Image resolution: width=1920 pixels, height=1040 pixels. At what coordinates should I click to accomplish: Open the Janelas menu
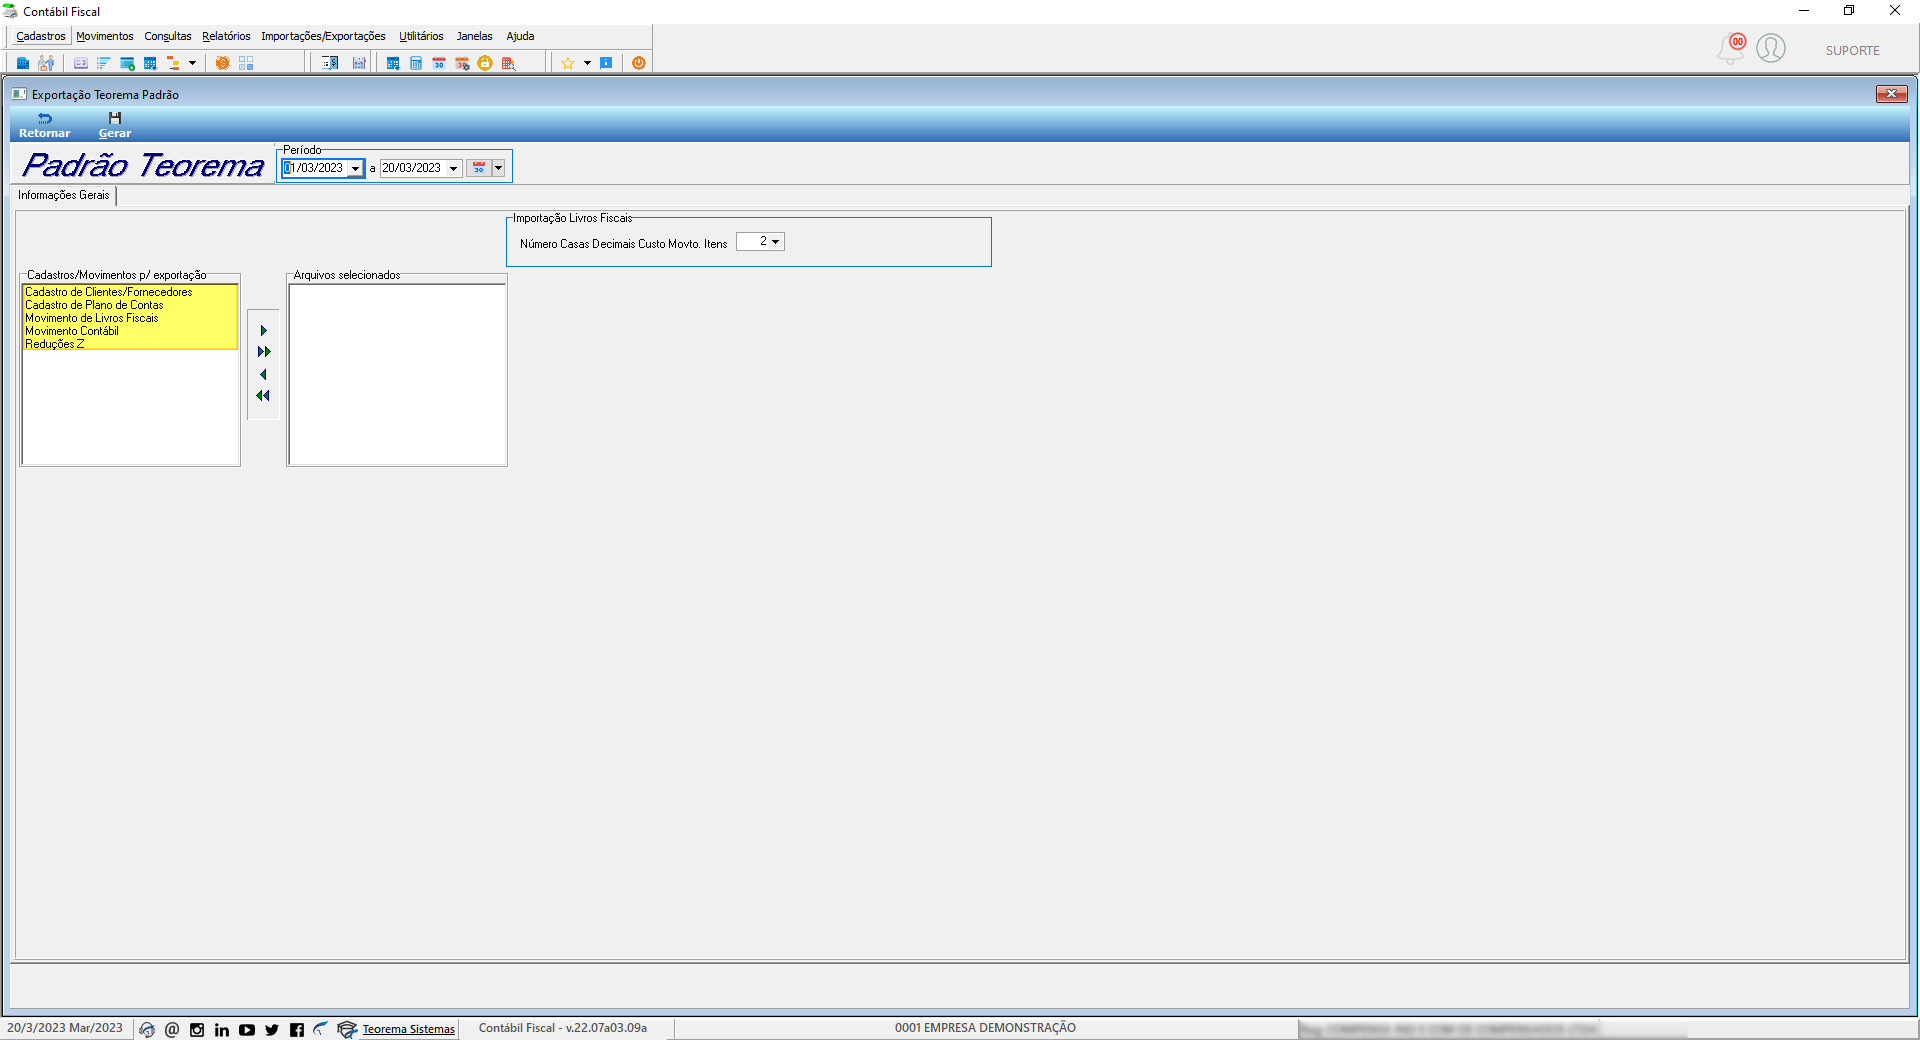coord(475,36)
